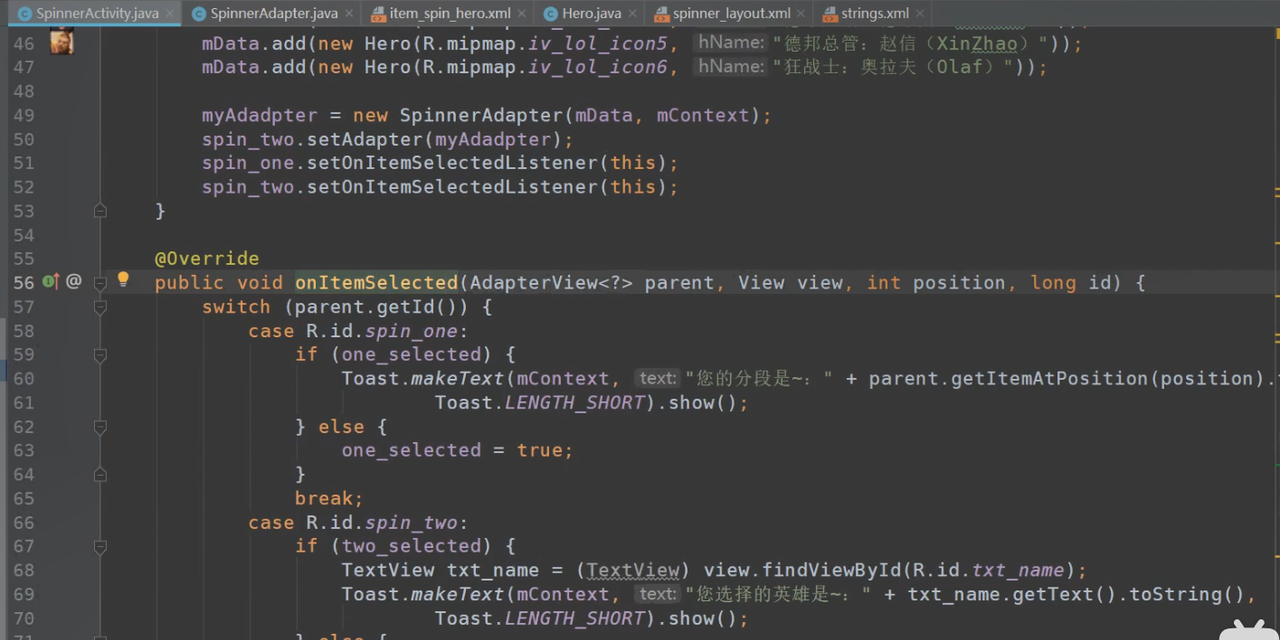Viewport: 1280px width, 640px height.
Task: Click the break statement on line 65
Action: coord(329,499)
